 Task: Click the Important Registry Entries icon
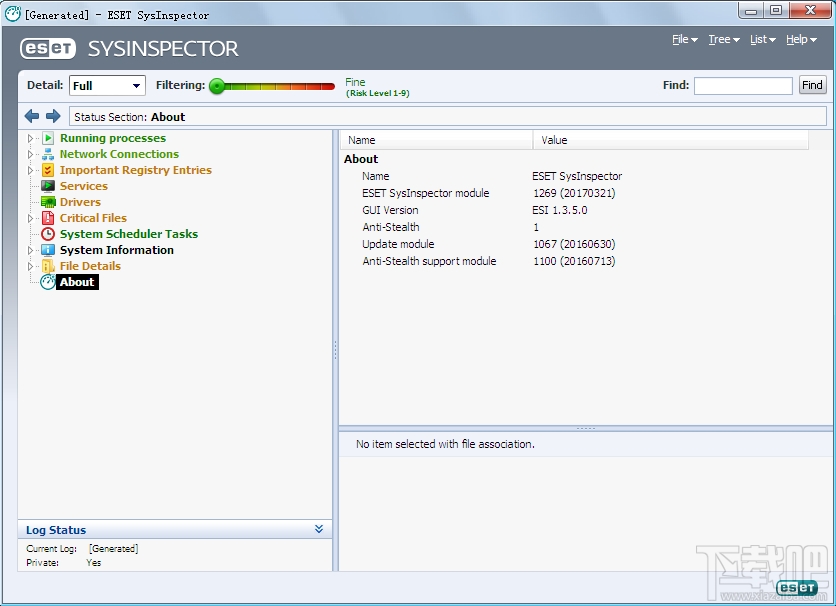(x=48, y=169)
